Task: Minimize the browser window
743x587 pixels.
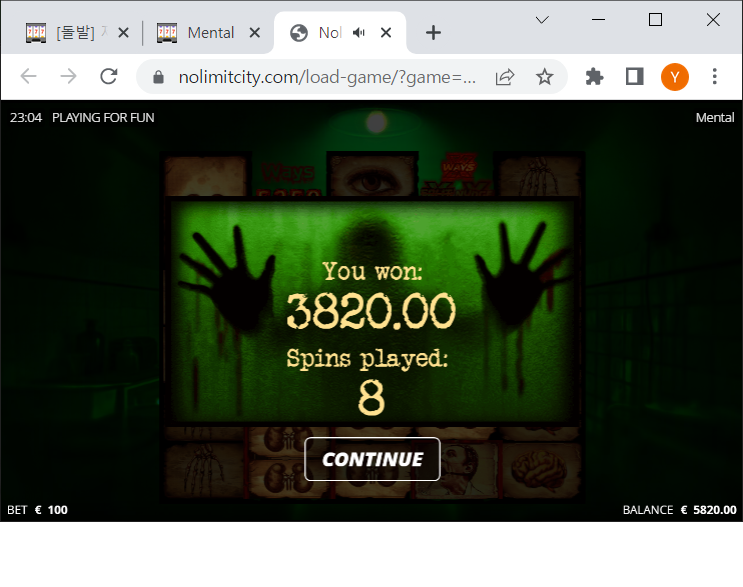Action: pyautogui.click(x=598, y=19)
